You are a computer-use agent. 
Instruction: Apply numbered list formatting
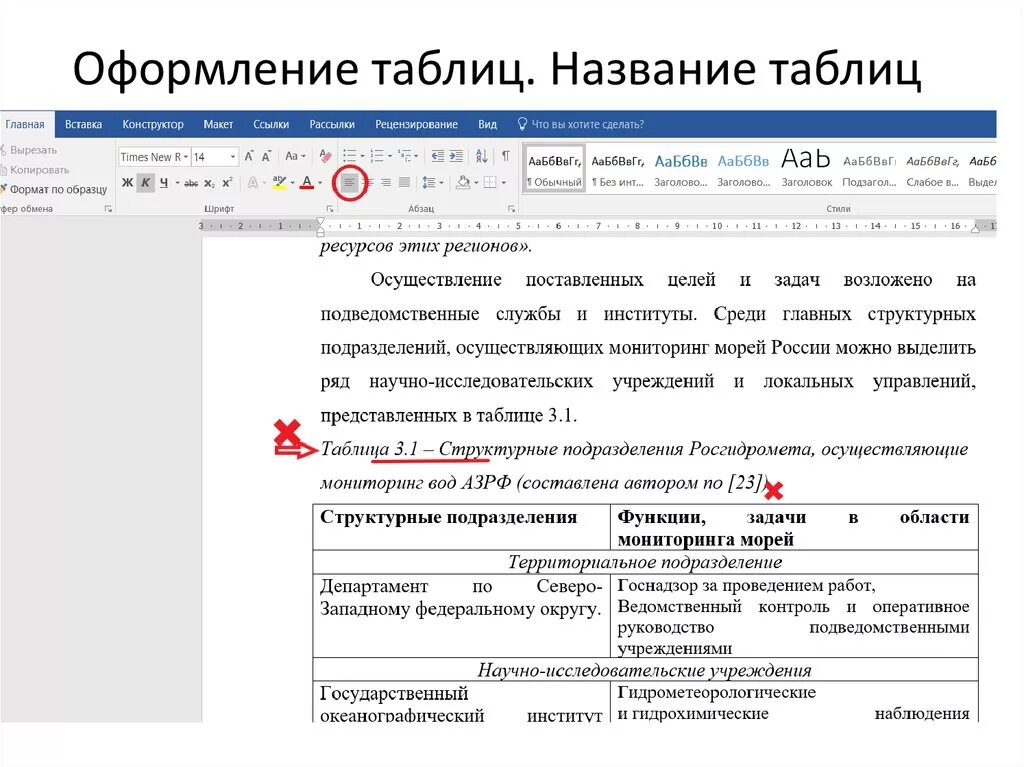377,155
